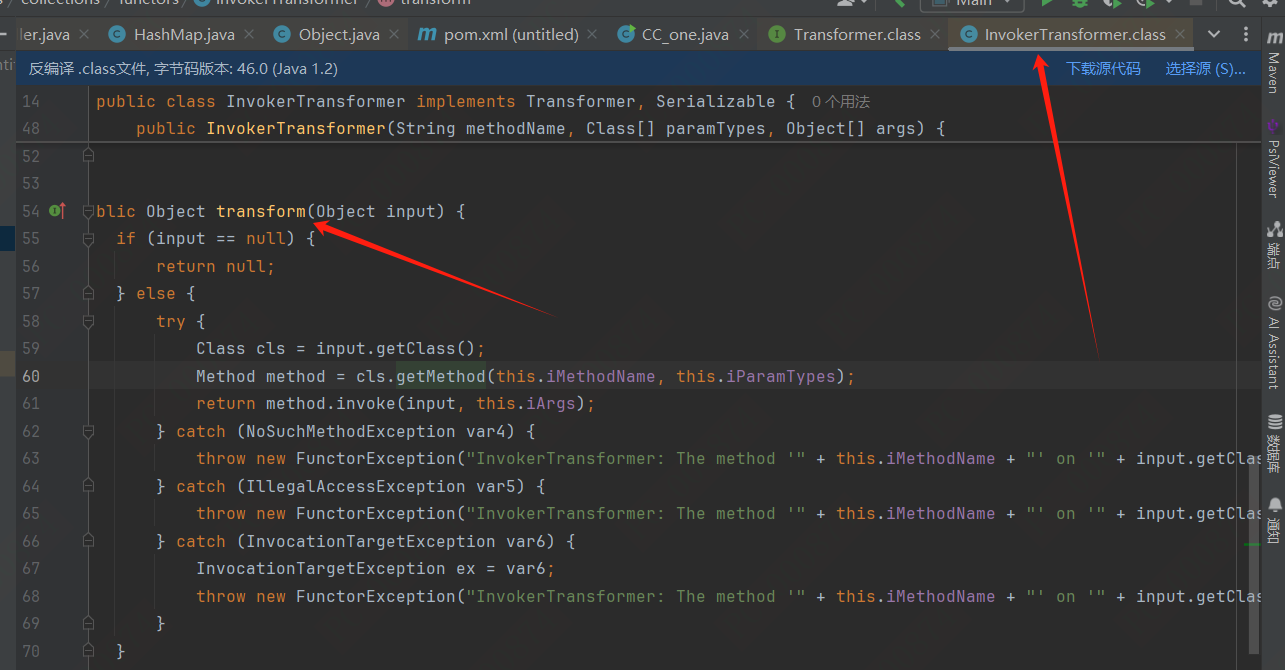Click 'Serializable' on the class declaration line

(x=716, y=101)
